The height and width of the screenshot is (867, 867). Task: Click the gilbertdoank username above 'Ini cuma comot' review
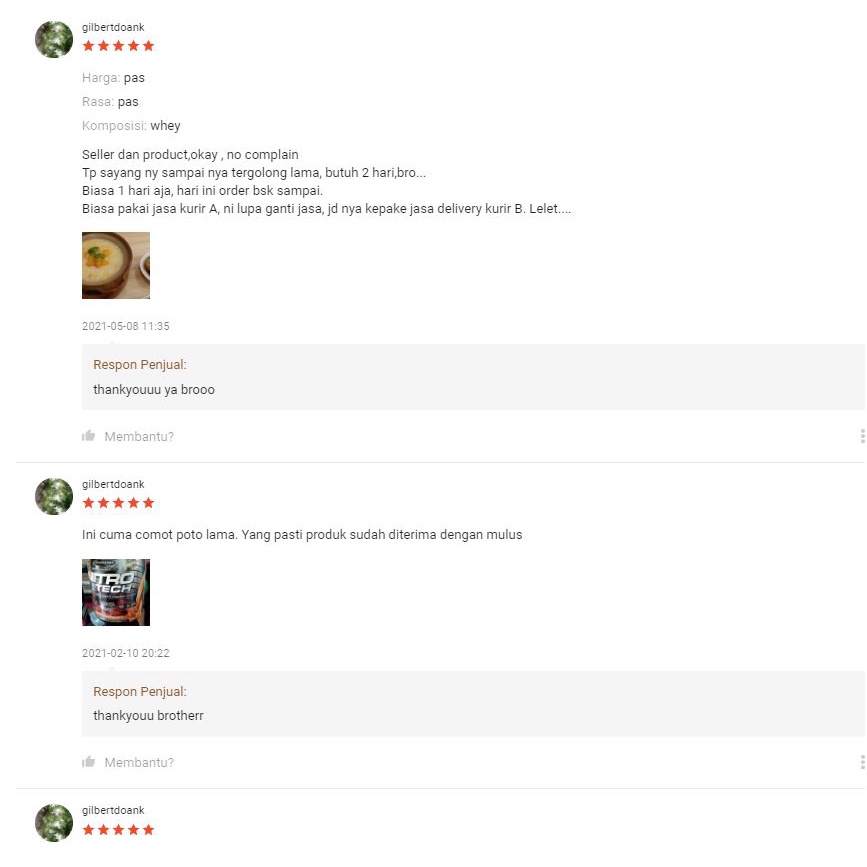113,484
